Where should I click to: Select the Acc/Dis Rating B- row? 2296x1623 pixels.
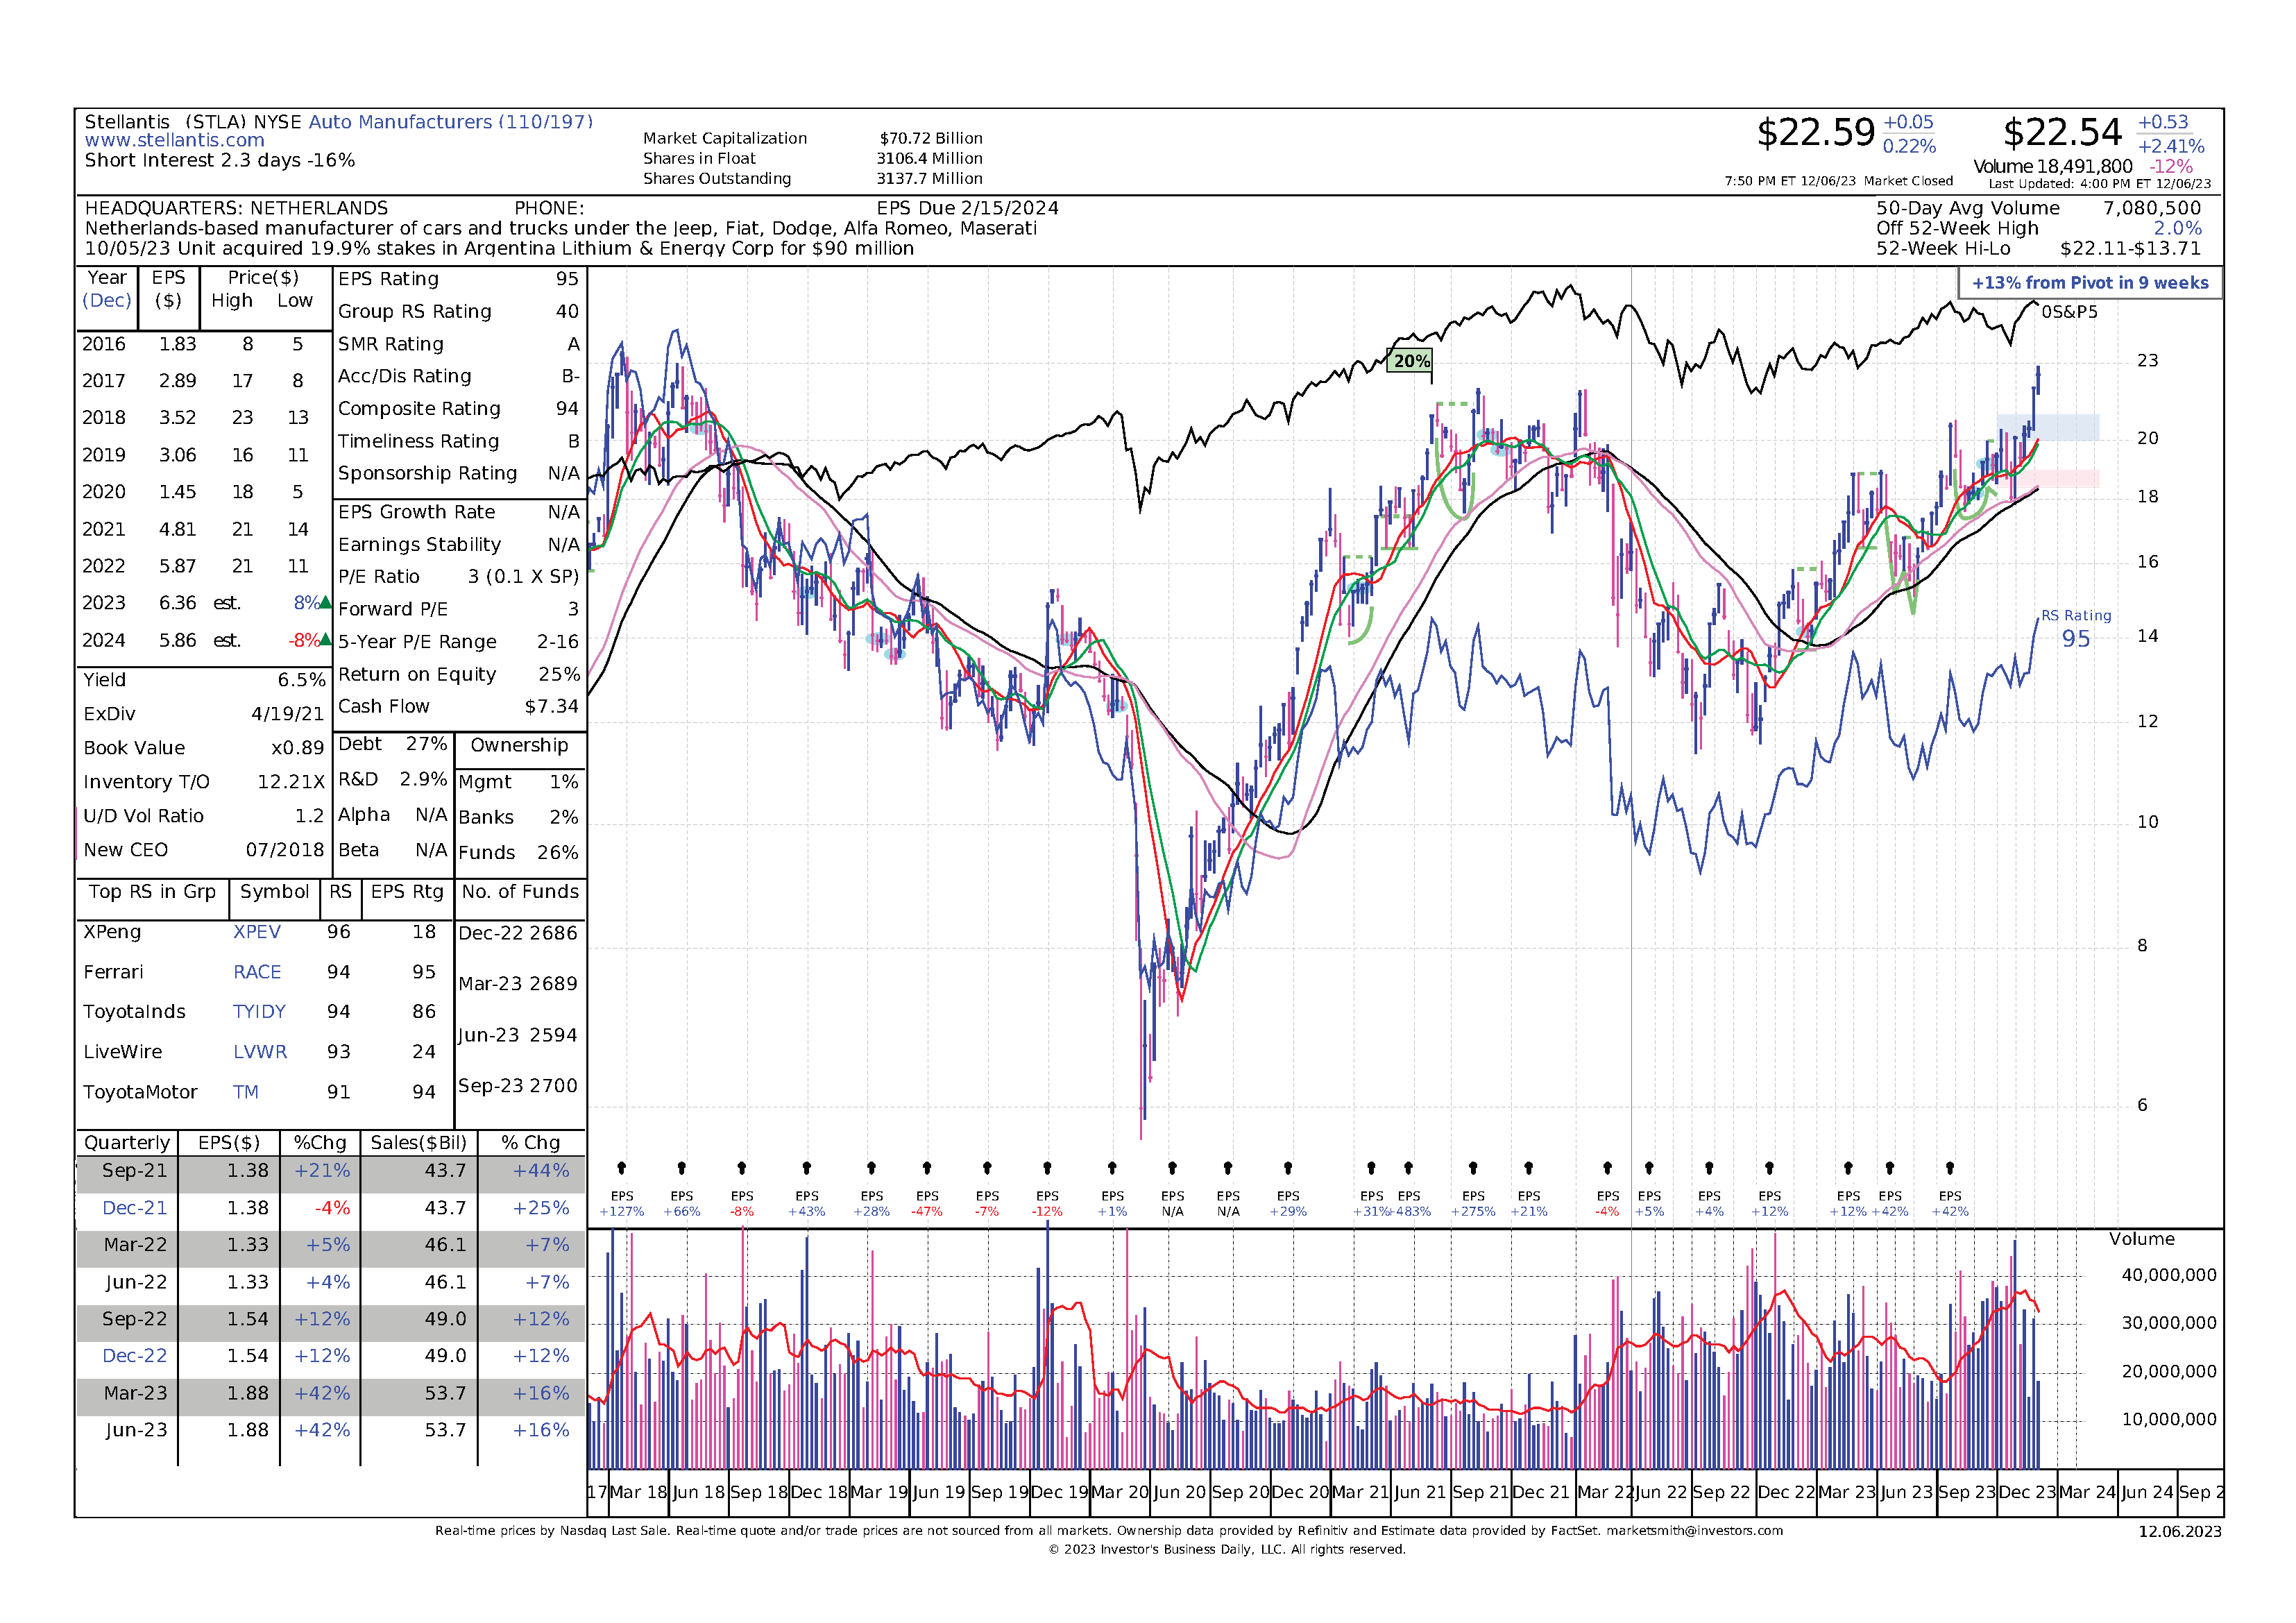click(459, 376)
